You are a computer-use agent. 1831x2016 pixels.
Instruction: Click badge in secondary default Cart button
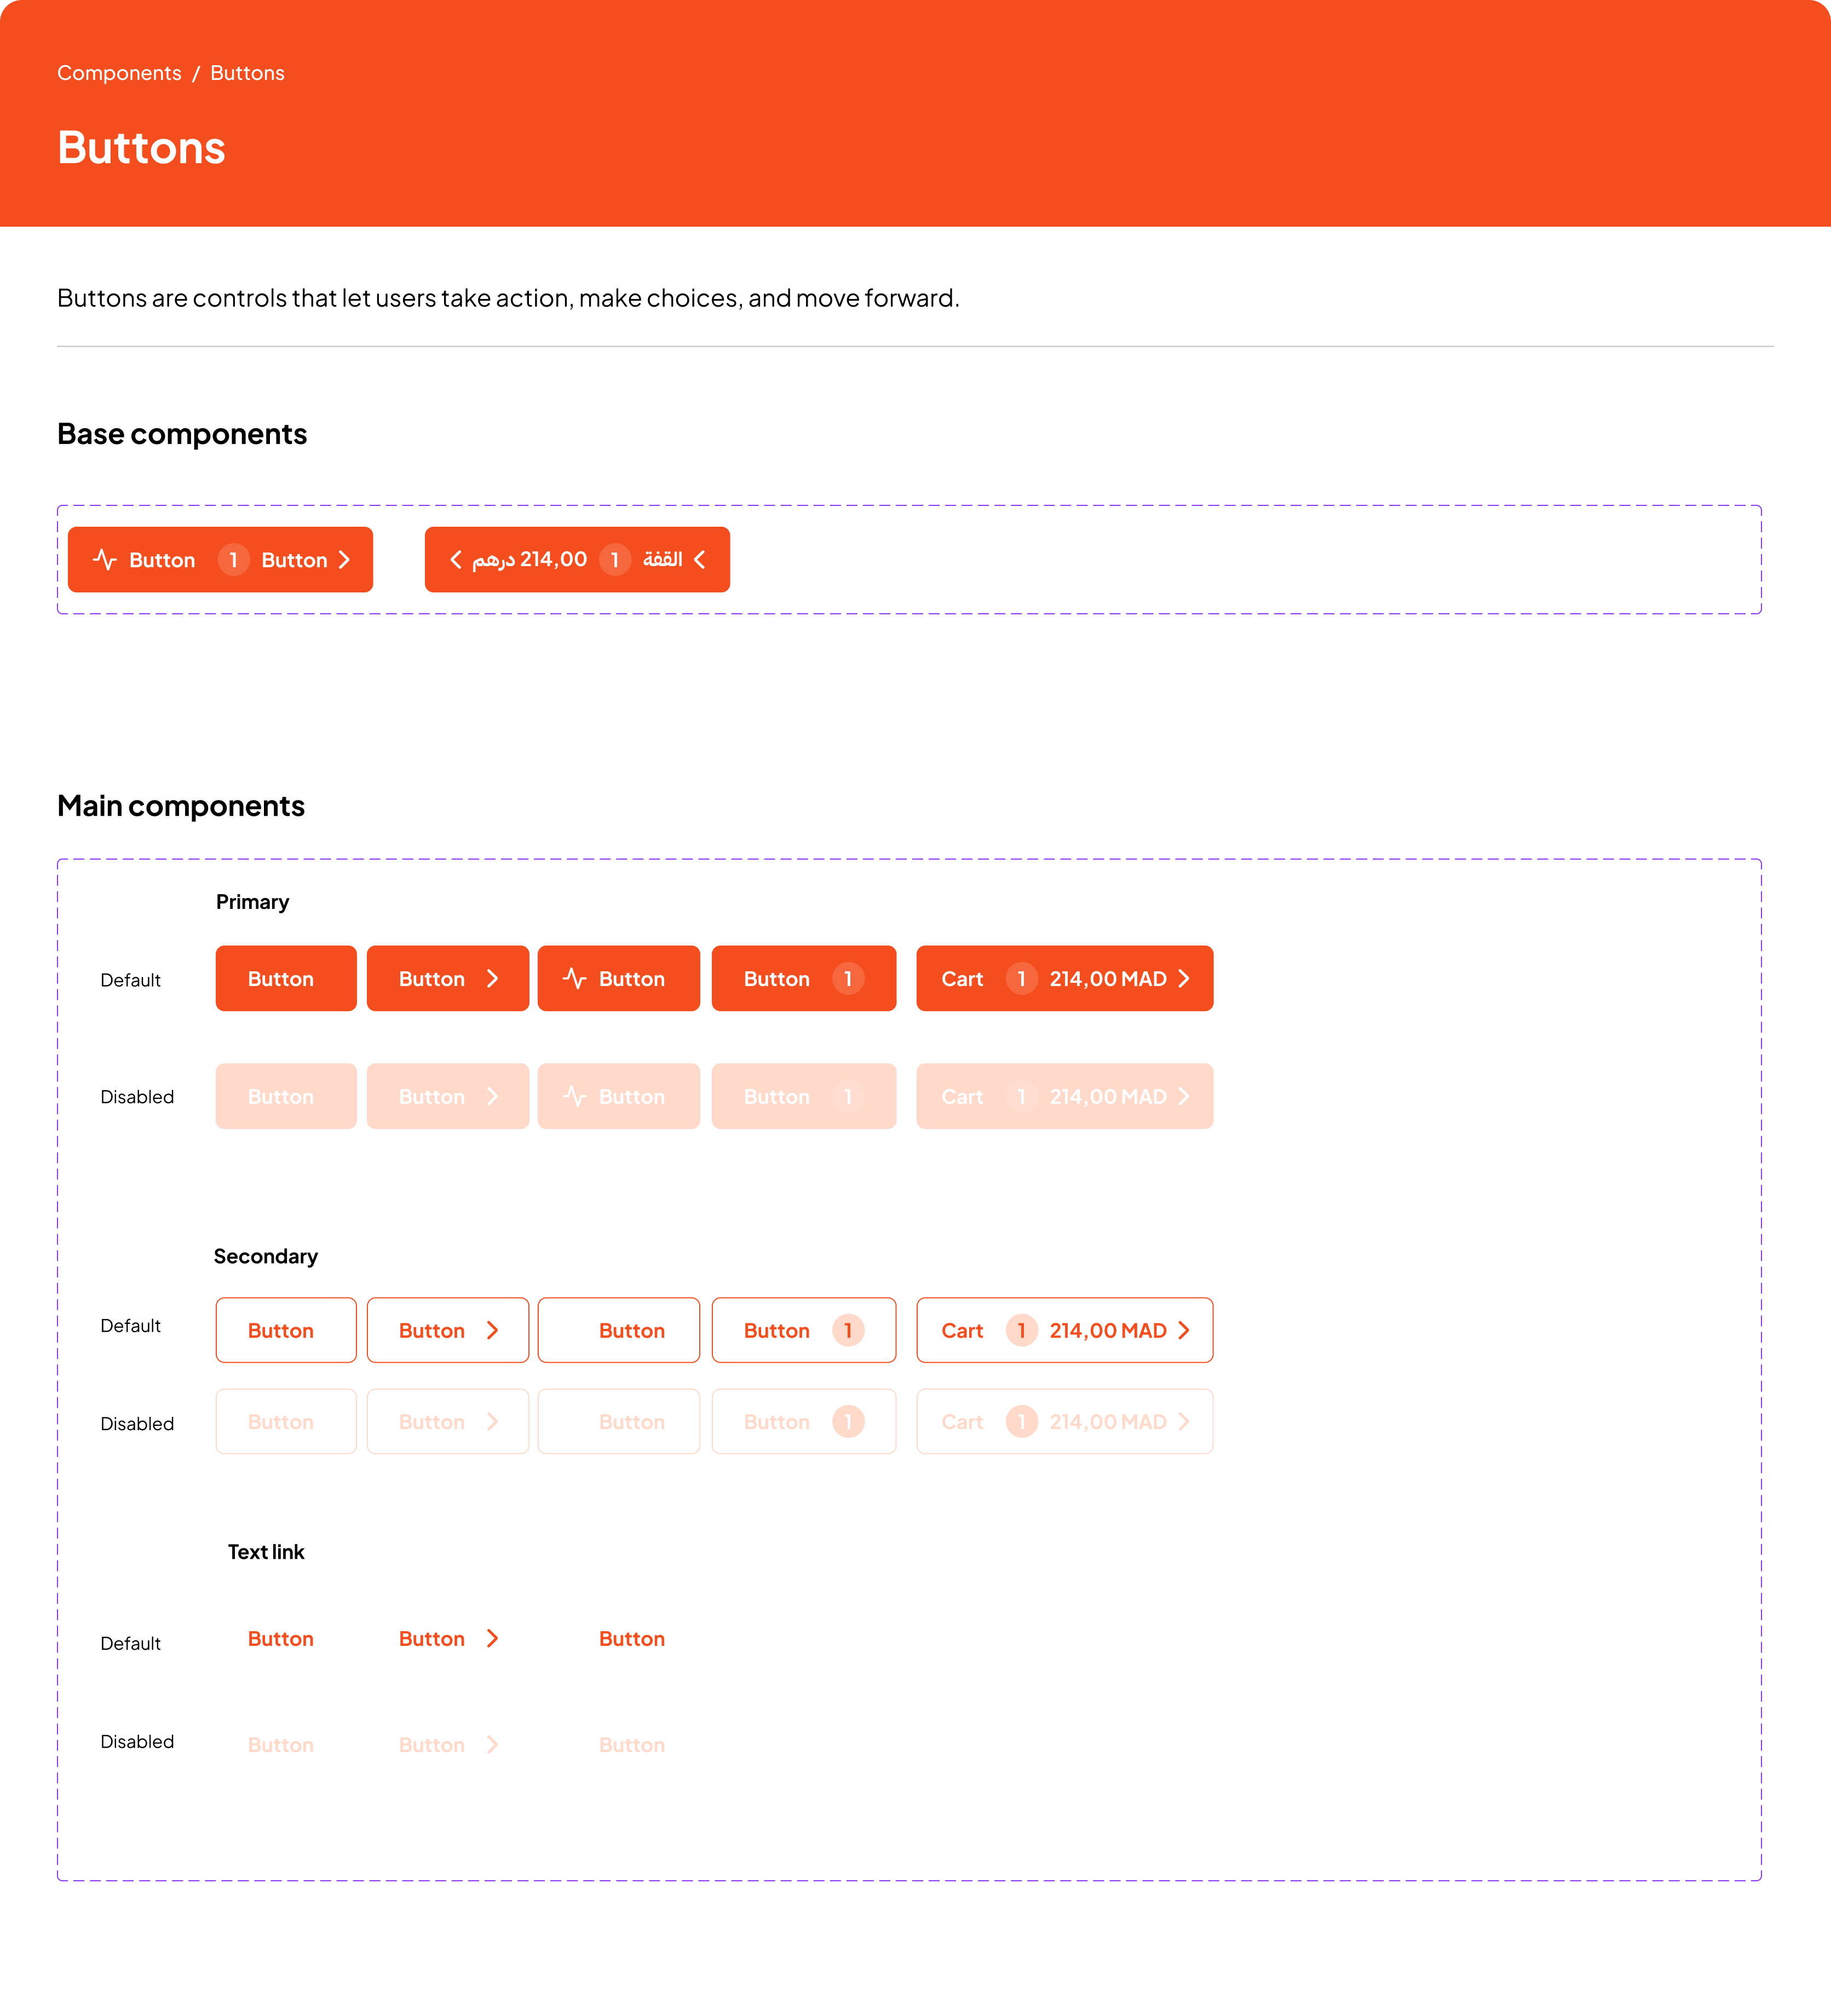pos(1021,1330)
